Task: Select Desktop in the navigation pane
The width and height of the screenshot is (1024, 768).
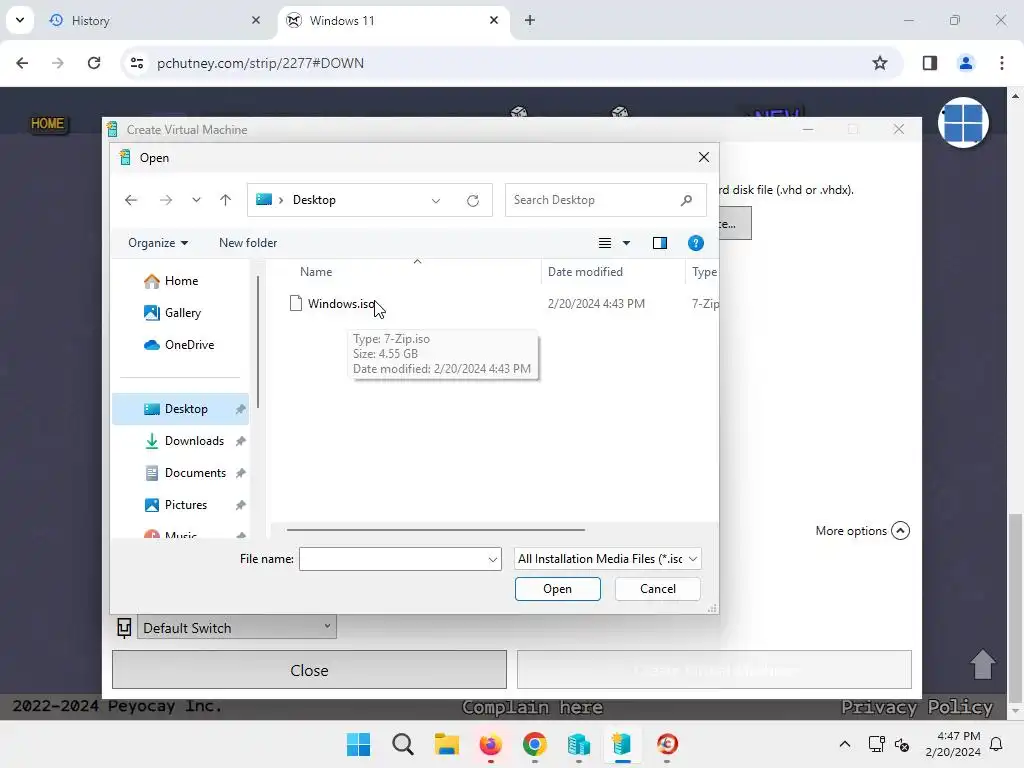Action: coord(180,409)
